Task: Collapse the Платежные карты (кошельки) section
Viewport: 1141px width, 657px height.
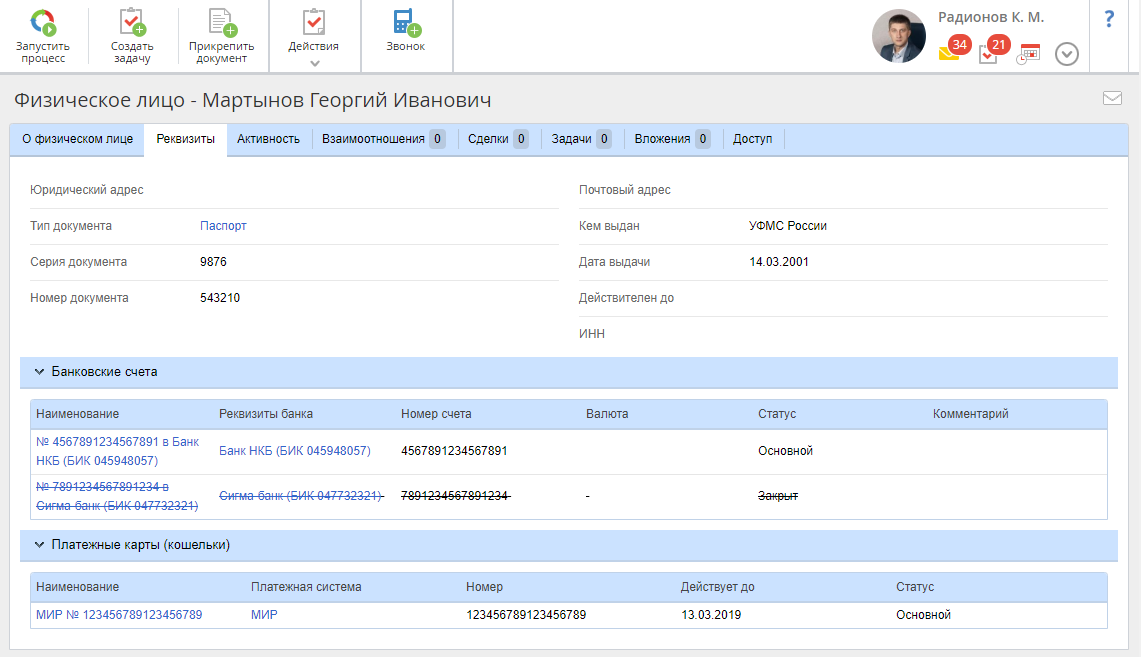Action: 40,545
